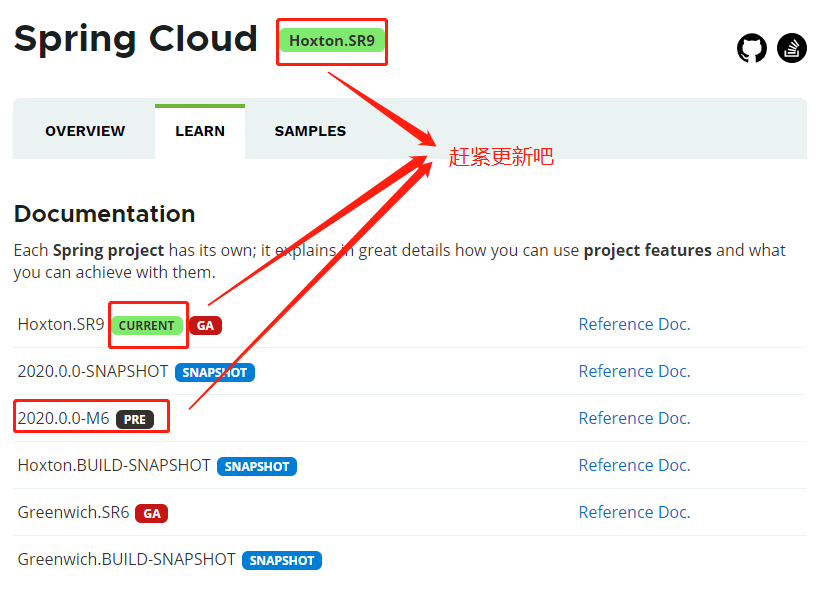Click the green CURRENT badge
The height and width of the screenshot is (594, 817).
click(147, 326)
